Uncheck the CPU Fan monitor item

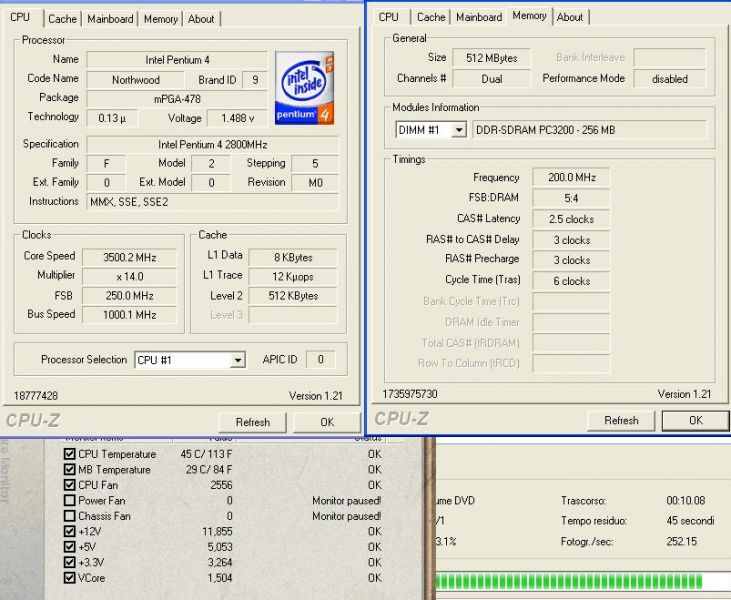[x=69, y=485]
